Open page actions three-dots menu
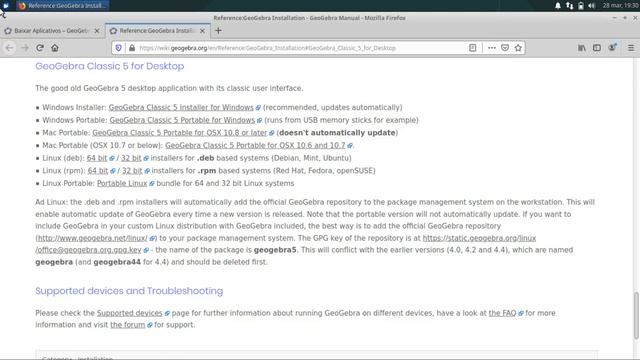Viewport: 640px width, 360px height. [491, 48]
